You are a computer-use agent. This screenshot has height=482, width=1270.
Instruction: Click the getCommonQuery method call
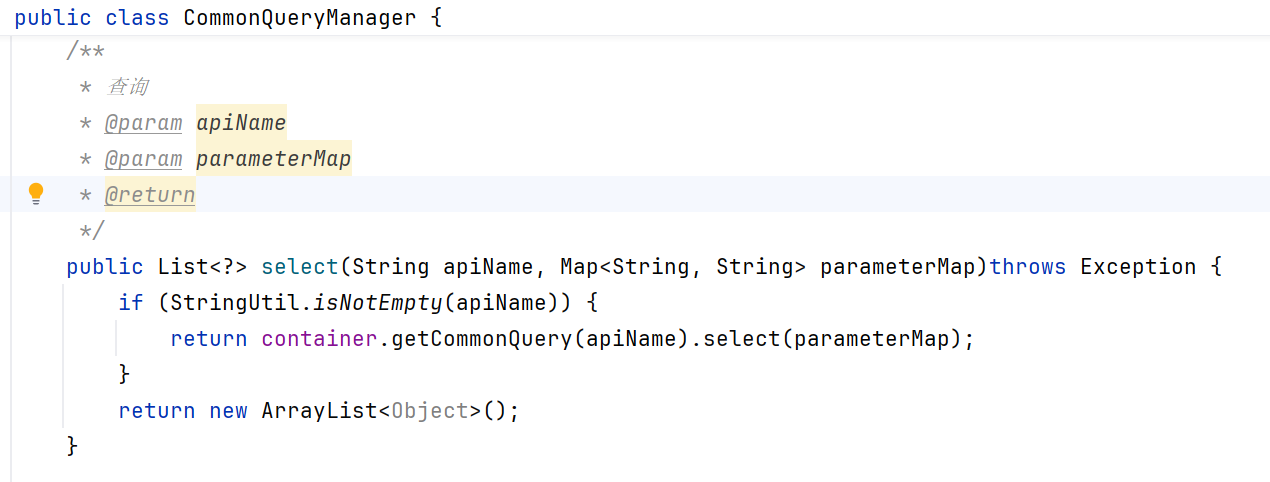[482, 339]
